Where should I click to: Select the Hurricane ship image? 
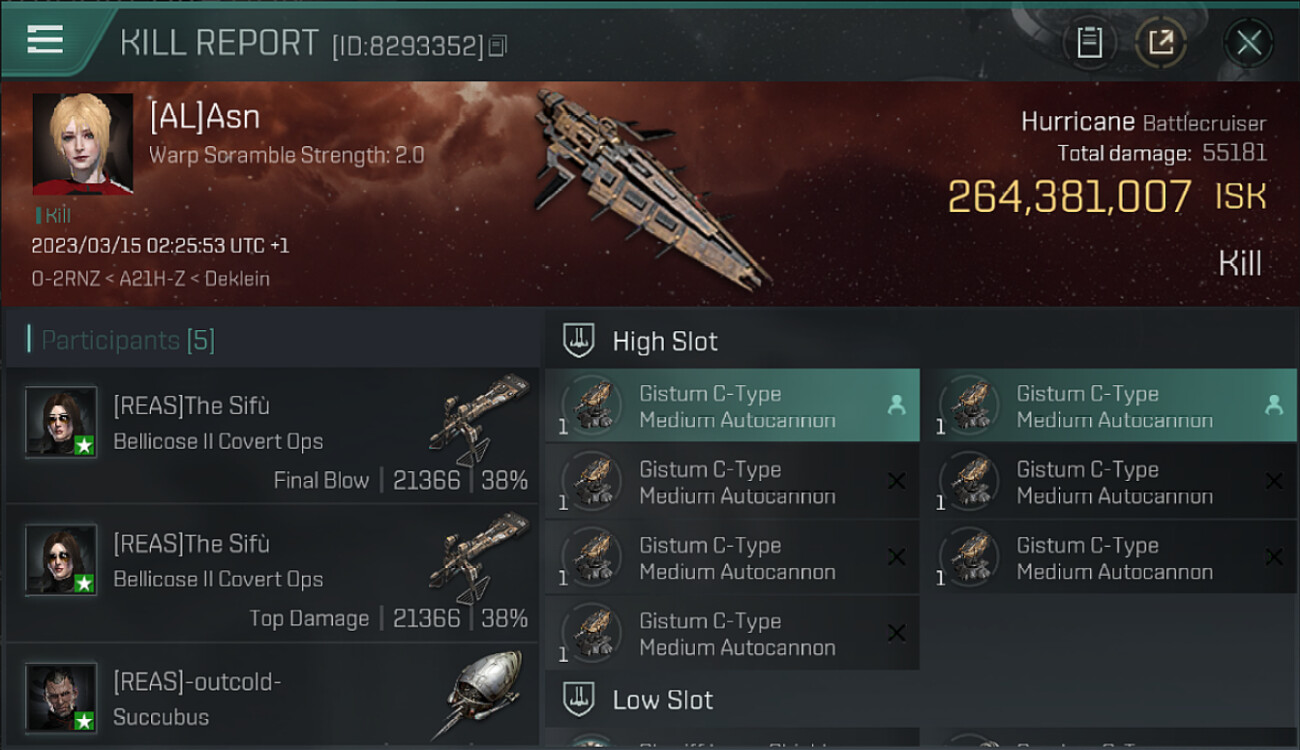click(x=650, y=185)
